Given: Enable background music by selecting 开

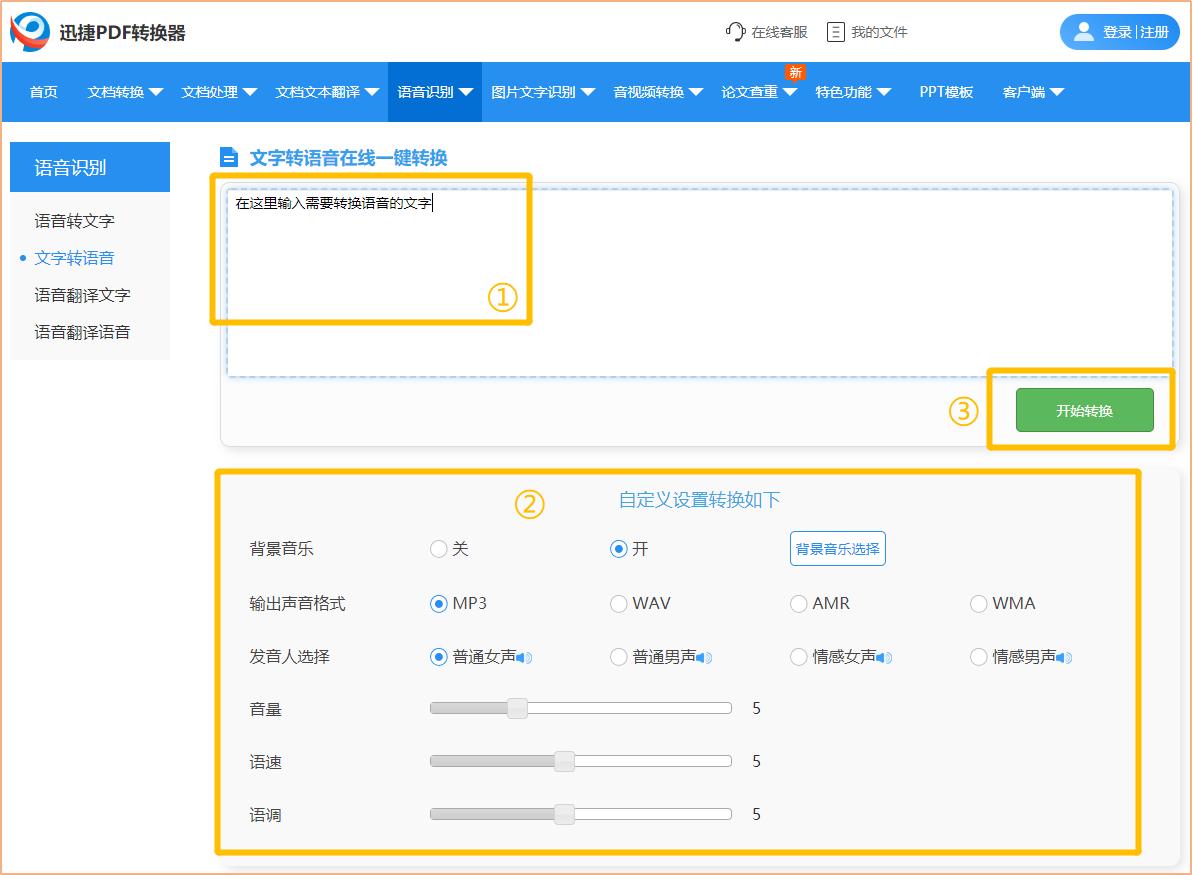Looking at the screenshot, I should [618, 548].
